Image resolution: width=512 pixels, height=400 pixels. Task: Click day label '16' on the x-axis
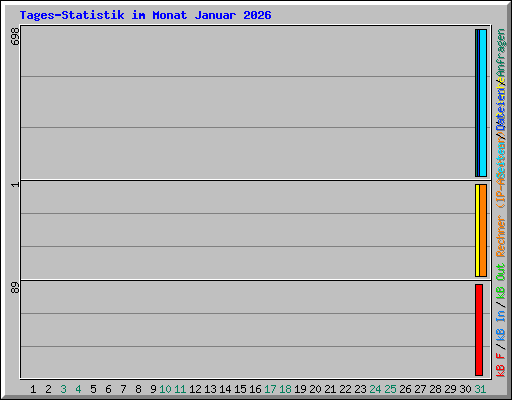coord(255,389)
